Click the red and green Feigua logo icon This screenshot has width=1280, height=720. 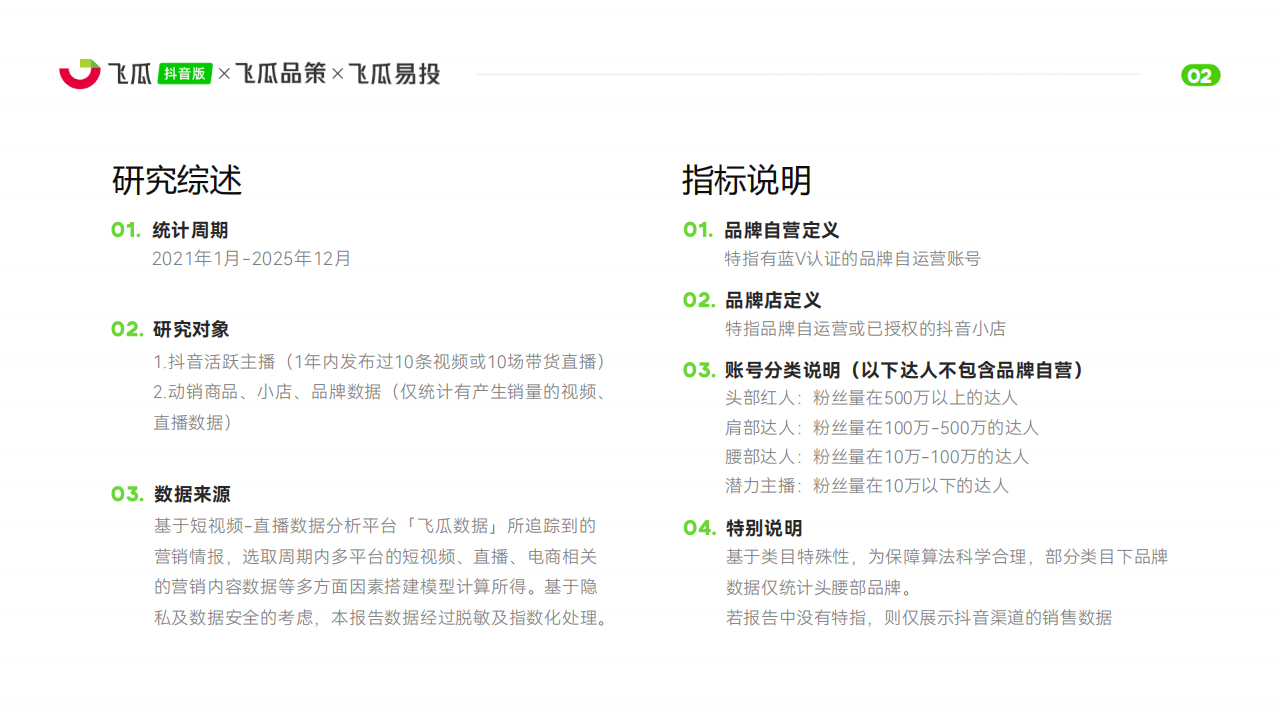pyautogui.click(x=80, y=73)
